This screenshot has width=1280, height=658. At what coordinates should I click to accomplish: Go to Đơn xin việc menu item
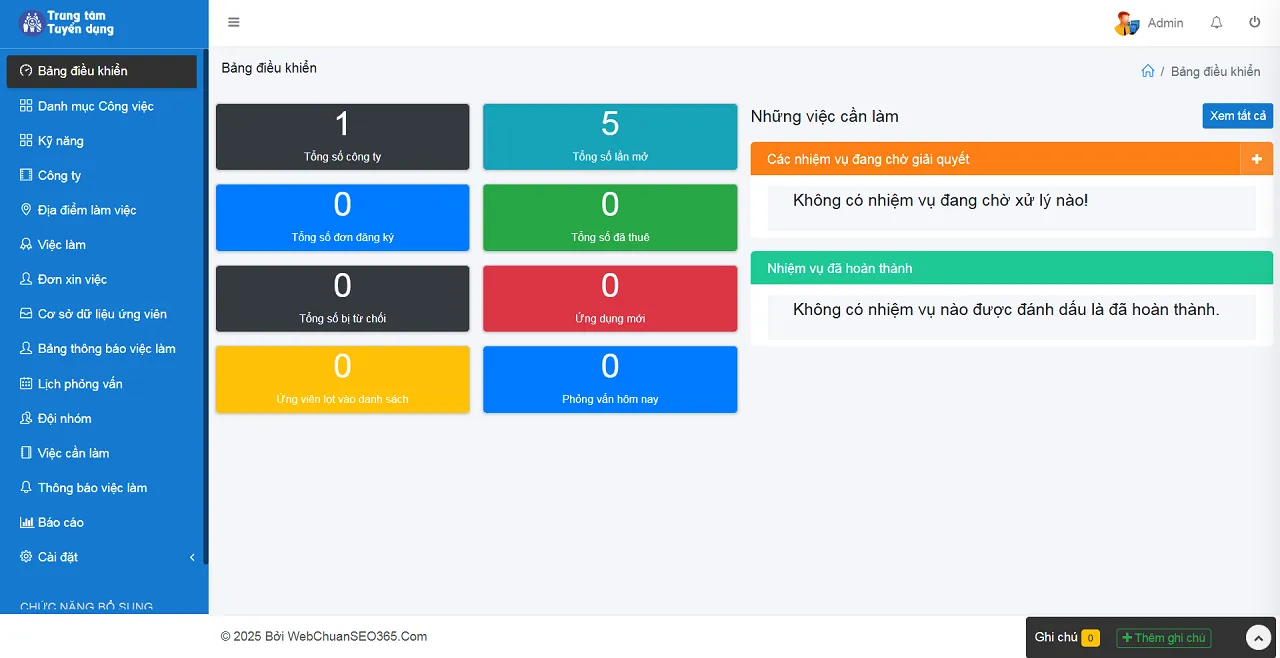(x=72, y=280)
